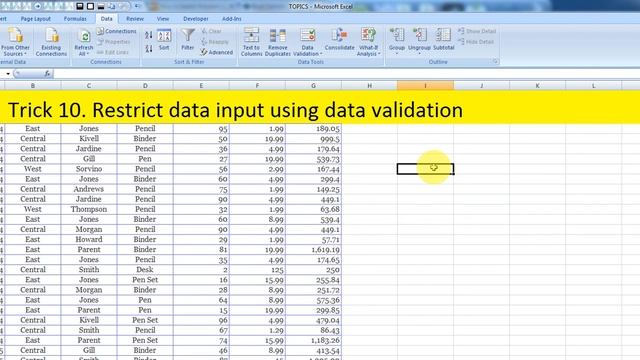This screenshot has width=640, height=360.
Task: Click the insert function fx button
Action: pyautogui.click(x=47, y=74)
